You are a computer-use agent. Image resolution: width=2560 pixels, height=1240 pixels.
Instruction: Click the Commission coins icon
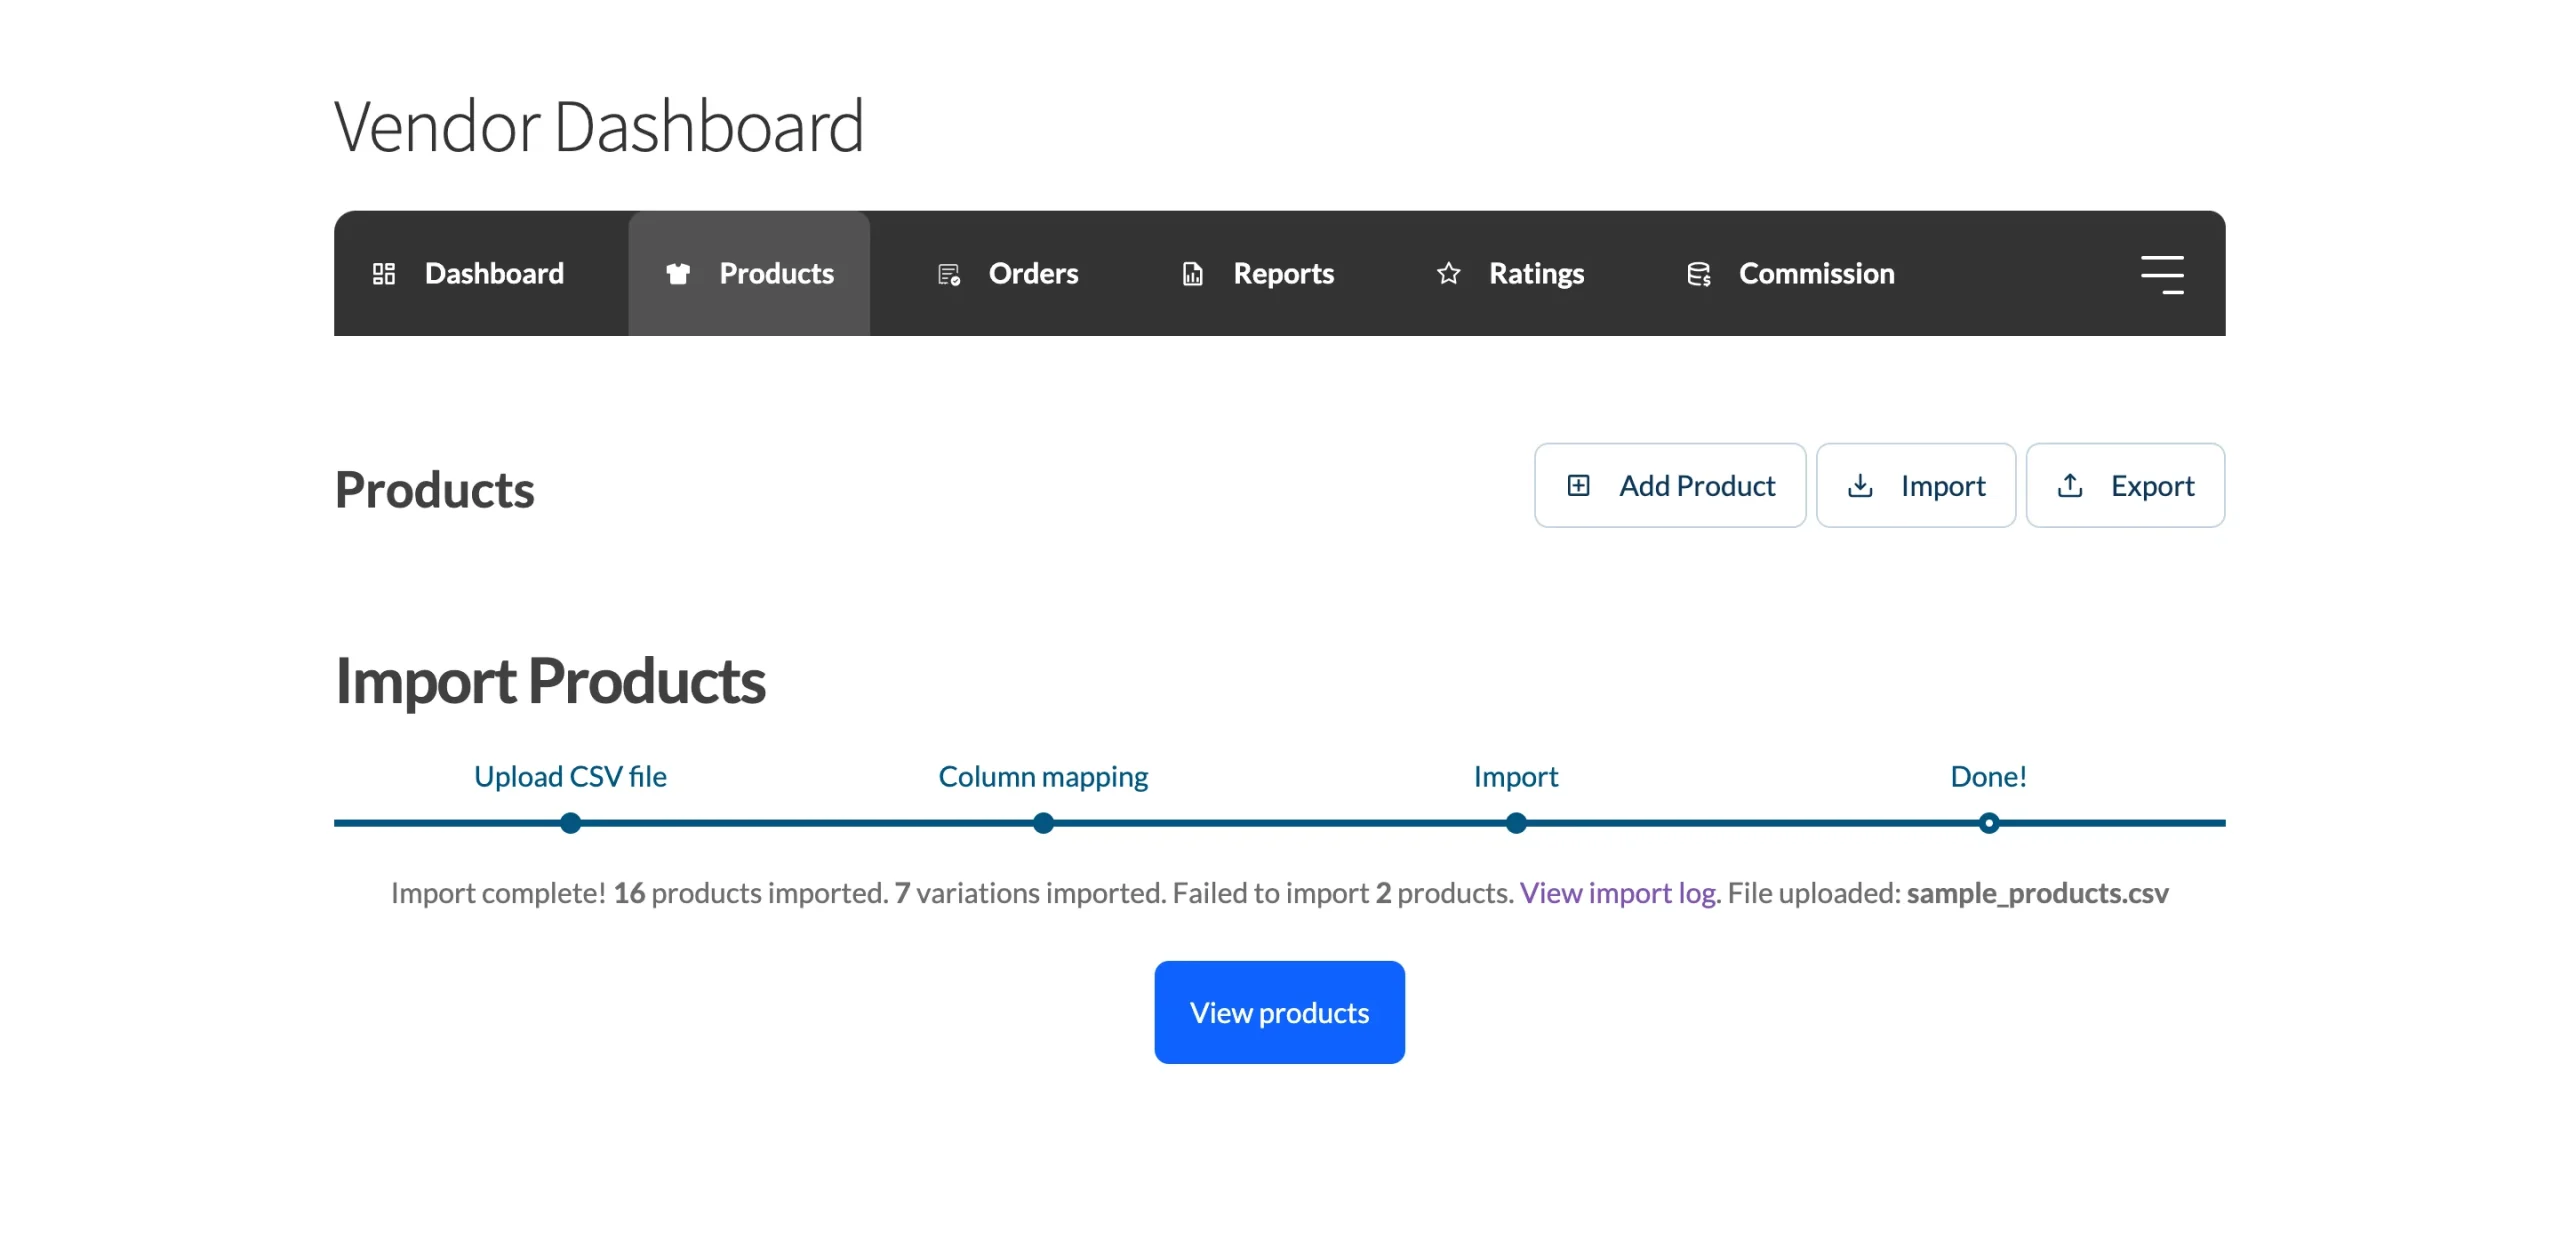tap(1698, 274)
